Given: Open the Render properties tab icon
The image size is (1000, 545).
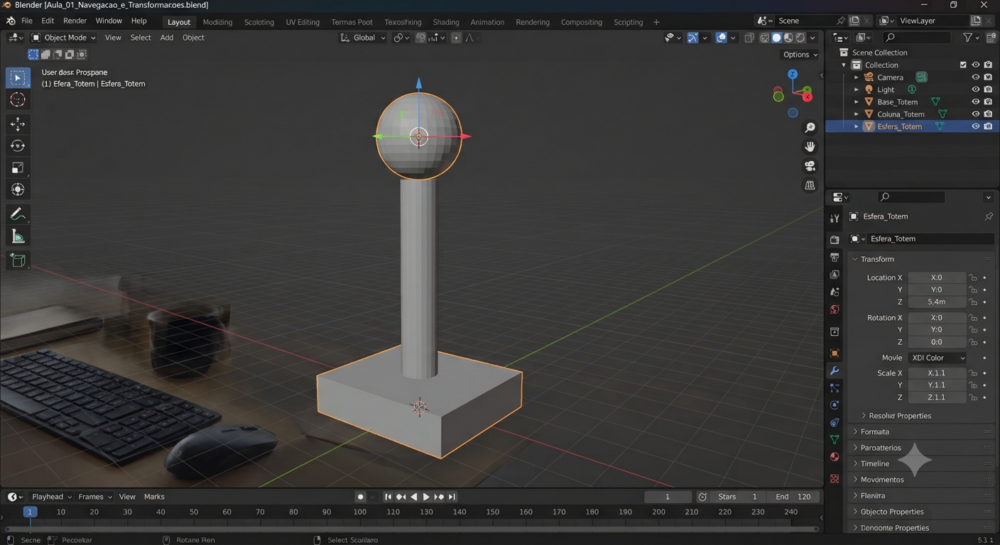Looking at the screenshot, I should [835, 240].
